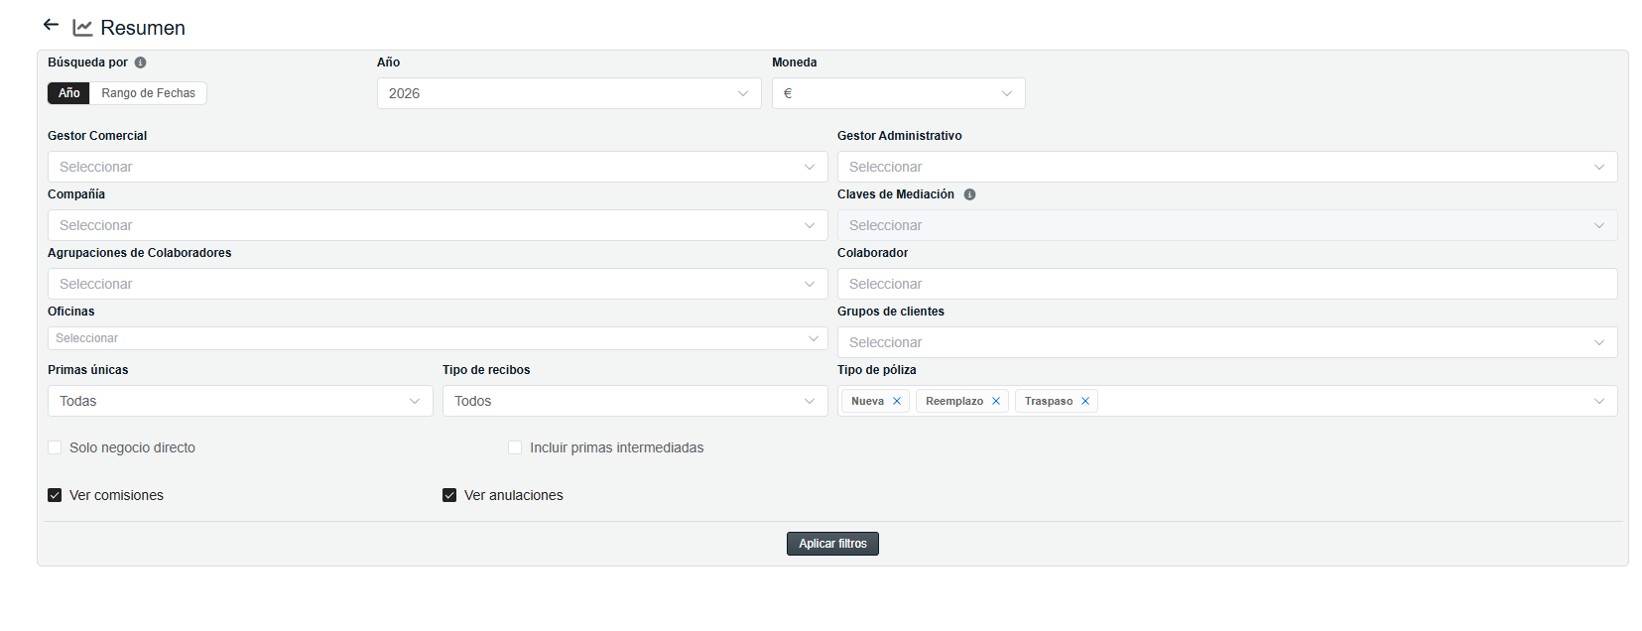Uncheck Ver comisiones

point(55,495)
